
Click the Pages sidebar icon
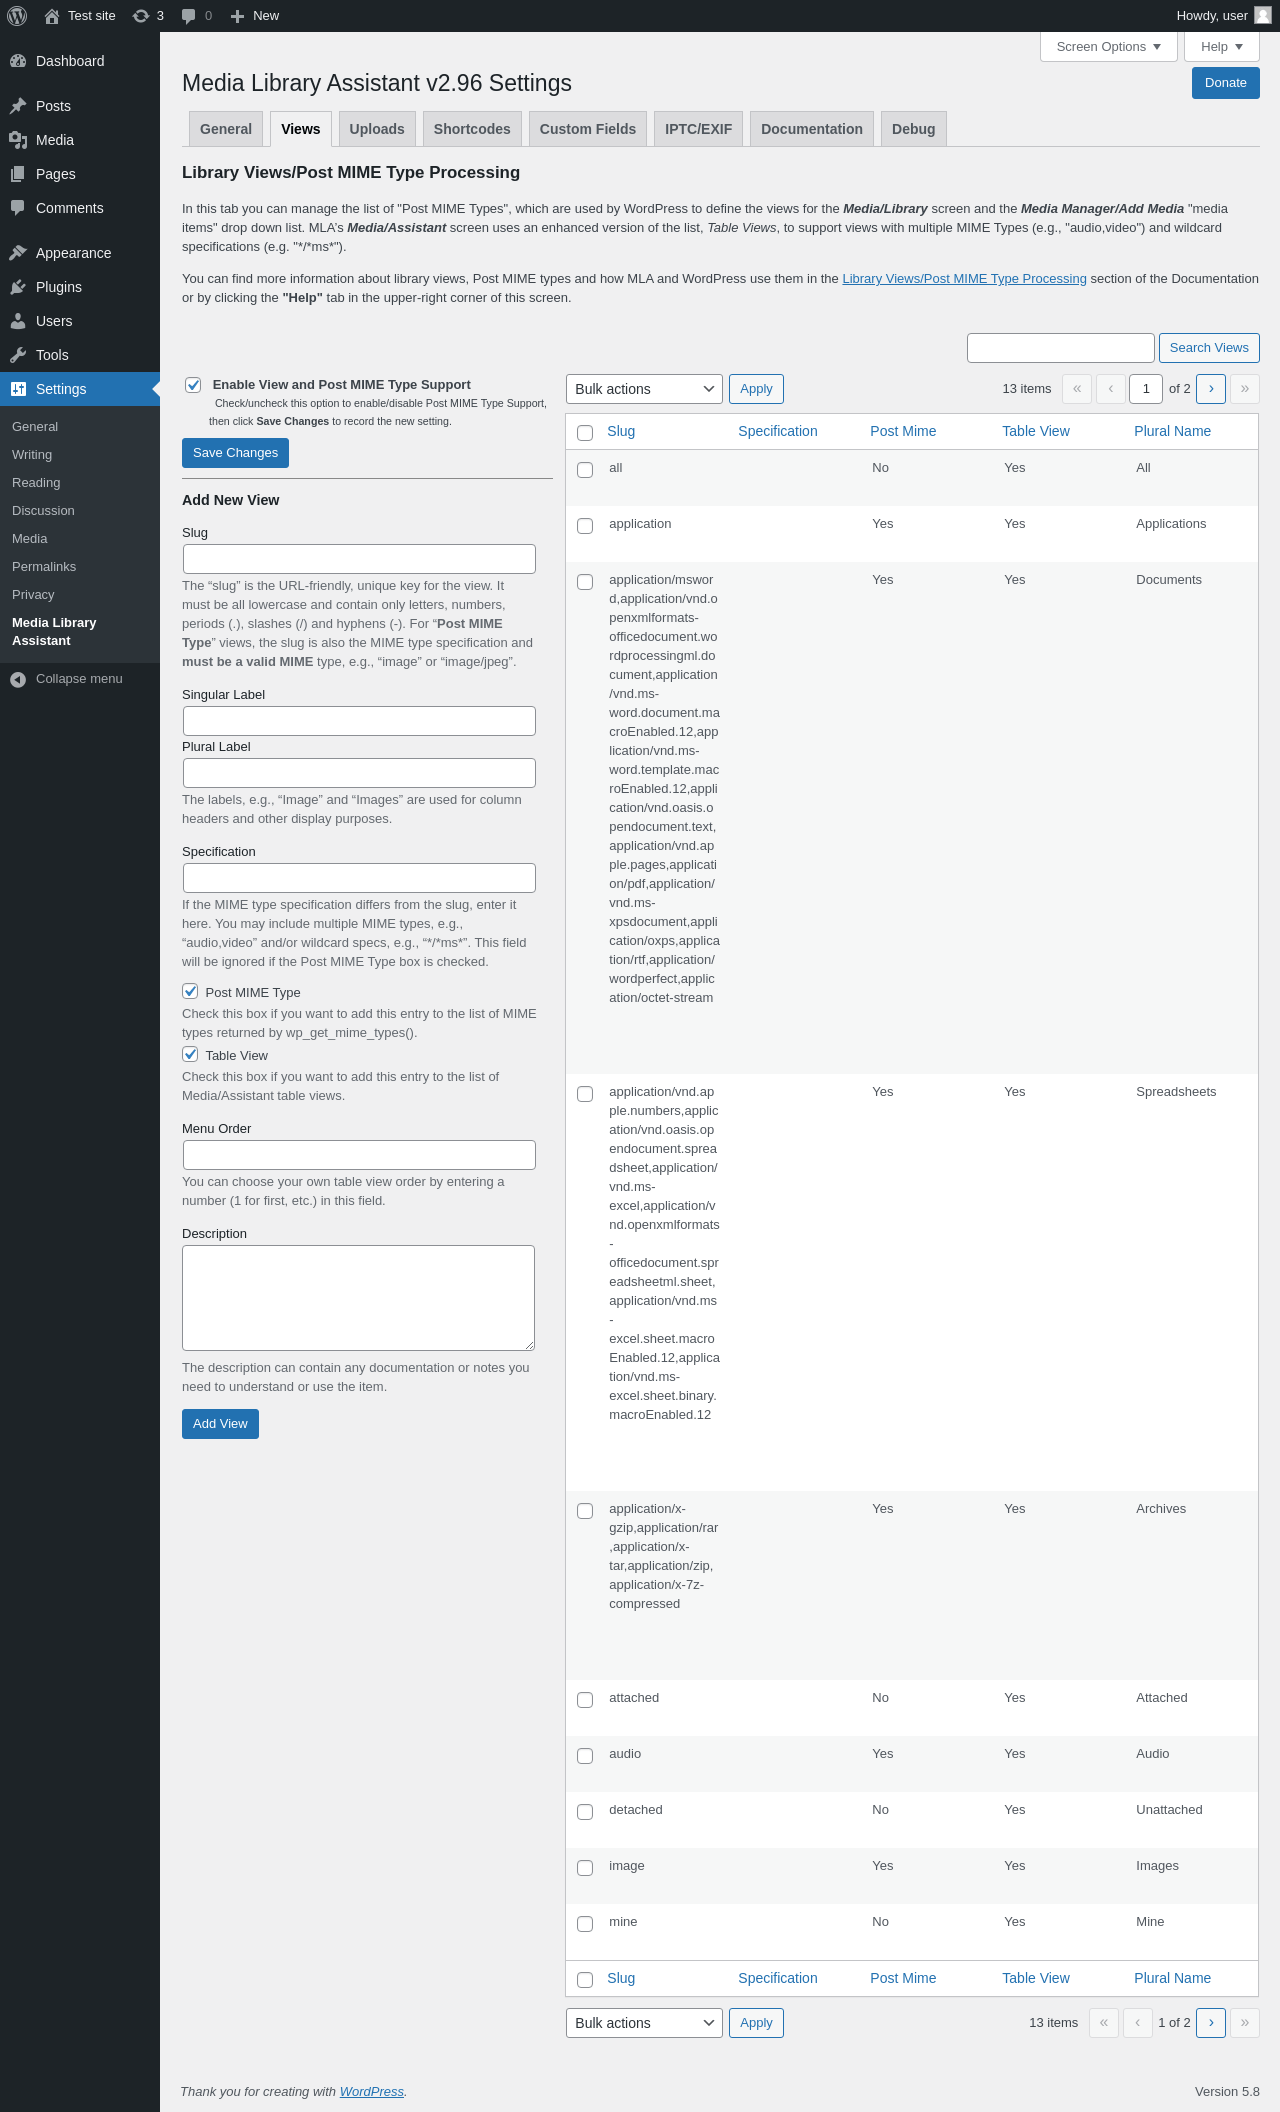pos(18,174)
